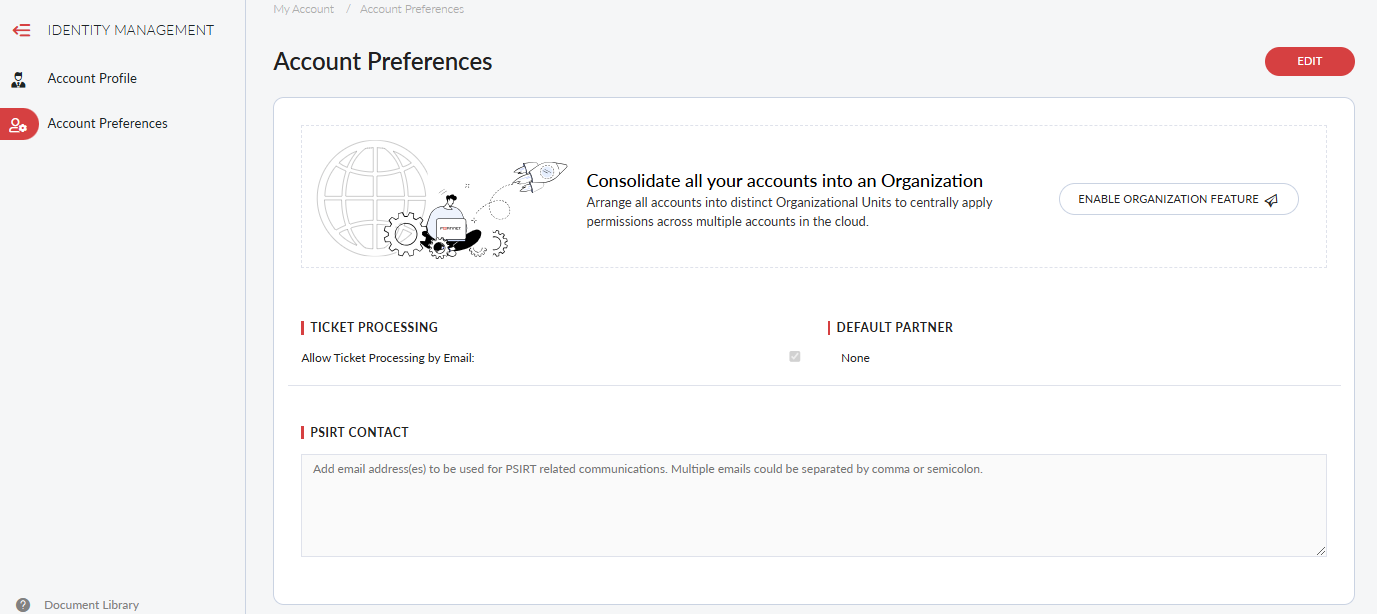Toggle Allow Ticket Processing by Email checkbox

coord(794,356)
